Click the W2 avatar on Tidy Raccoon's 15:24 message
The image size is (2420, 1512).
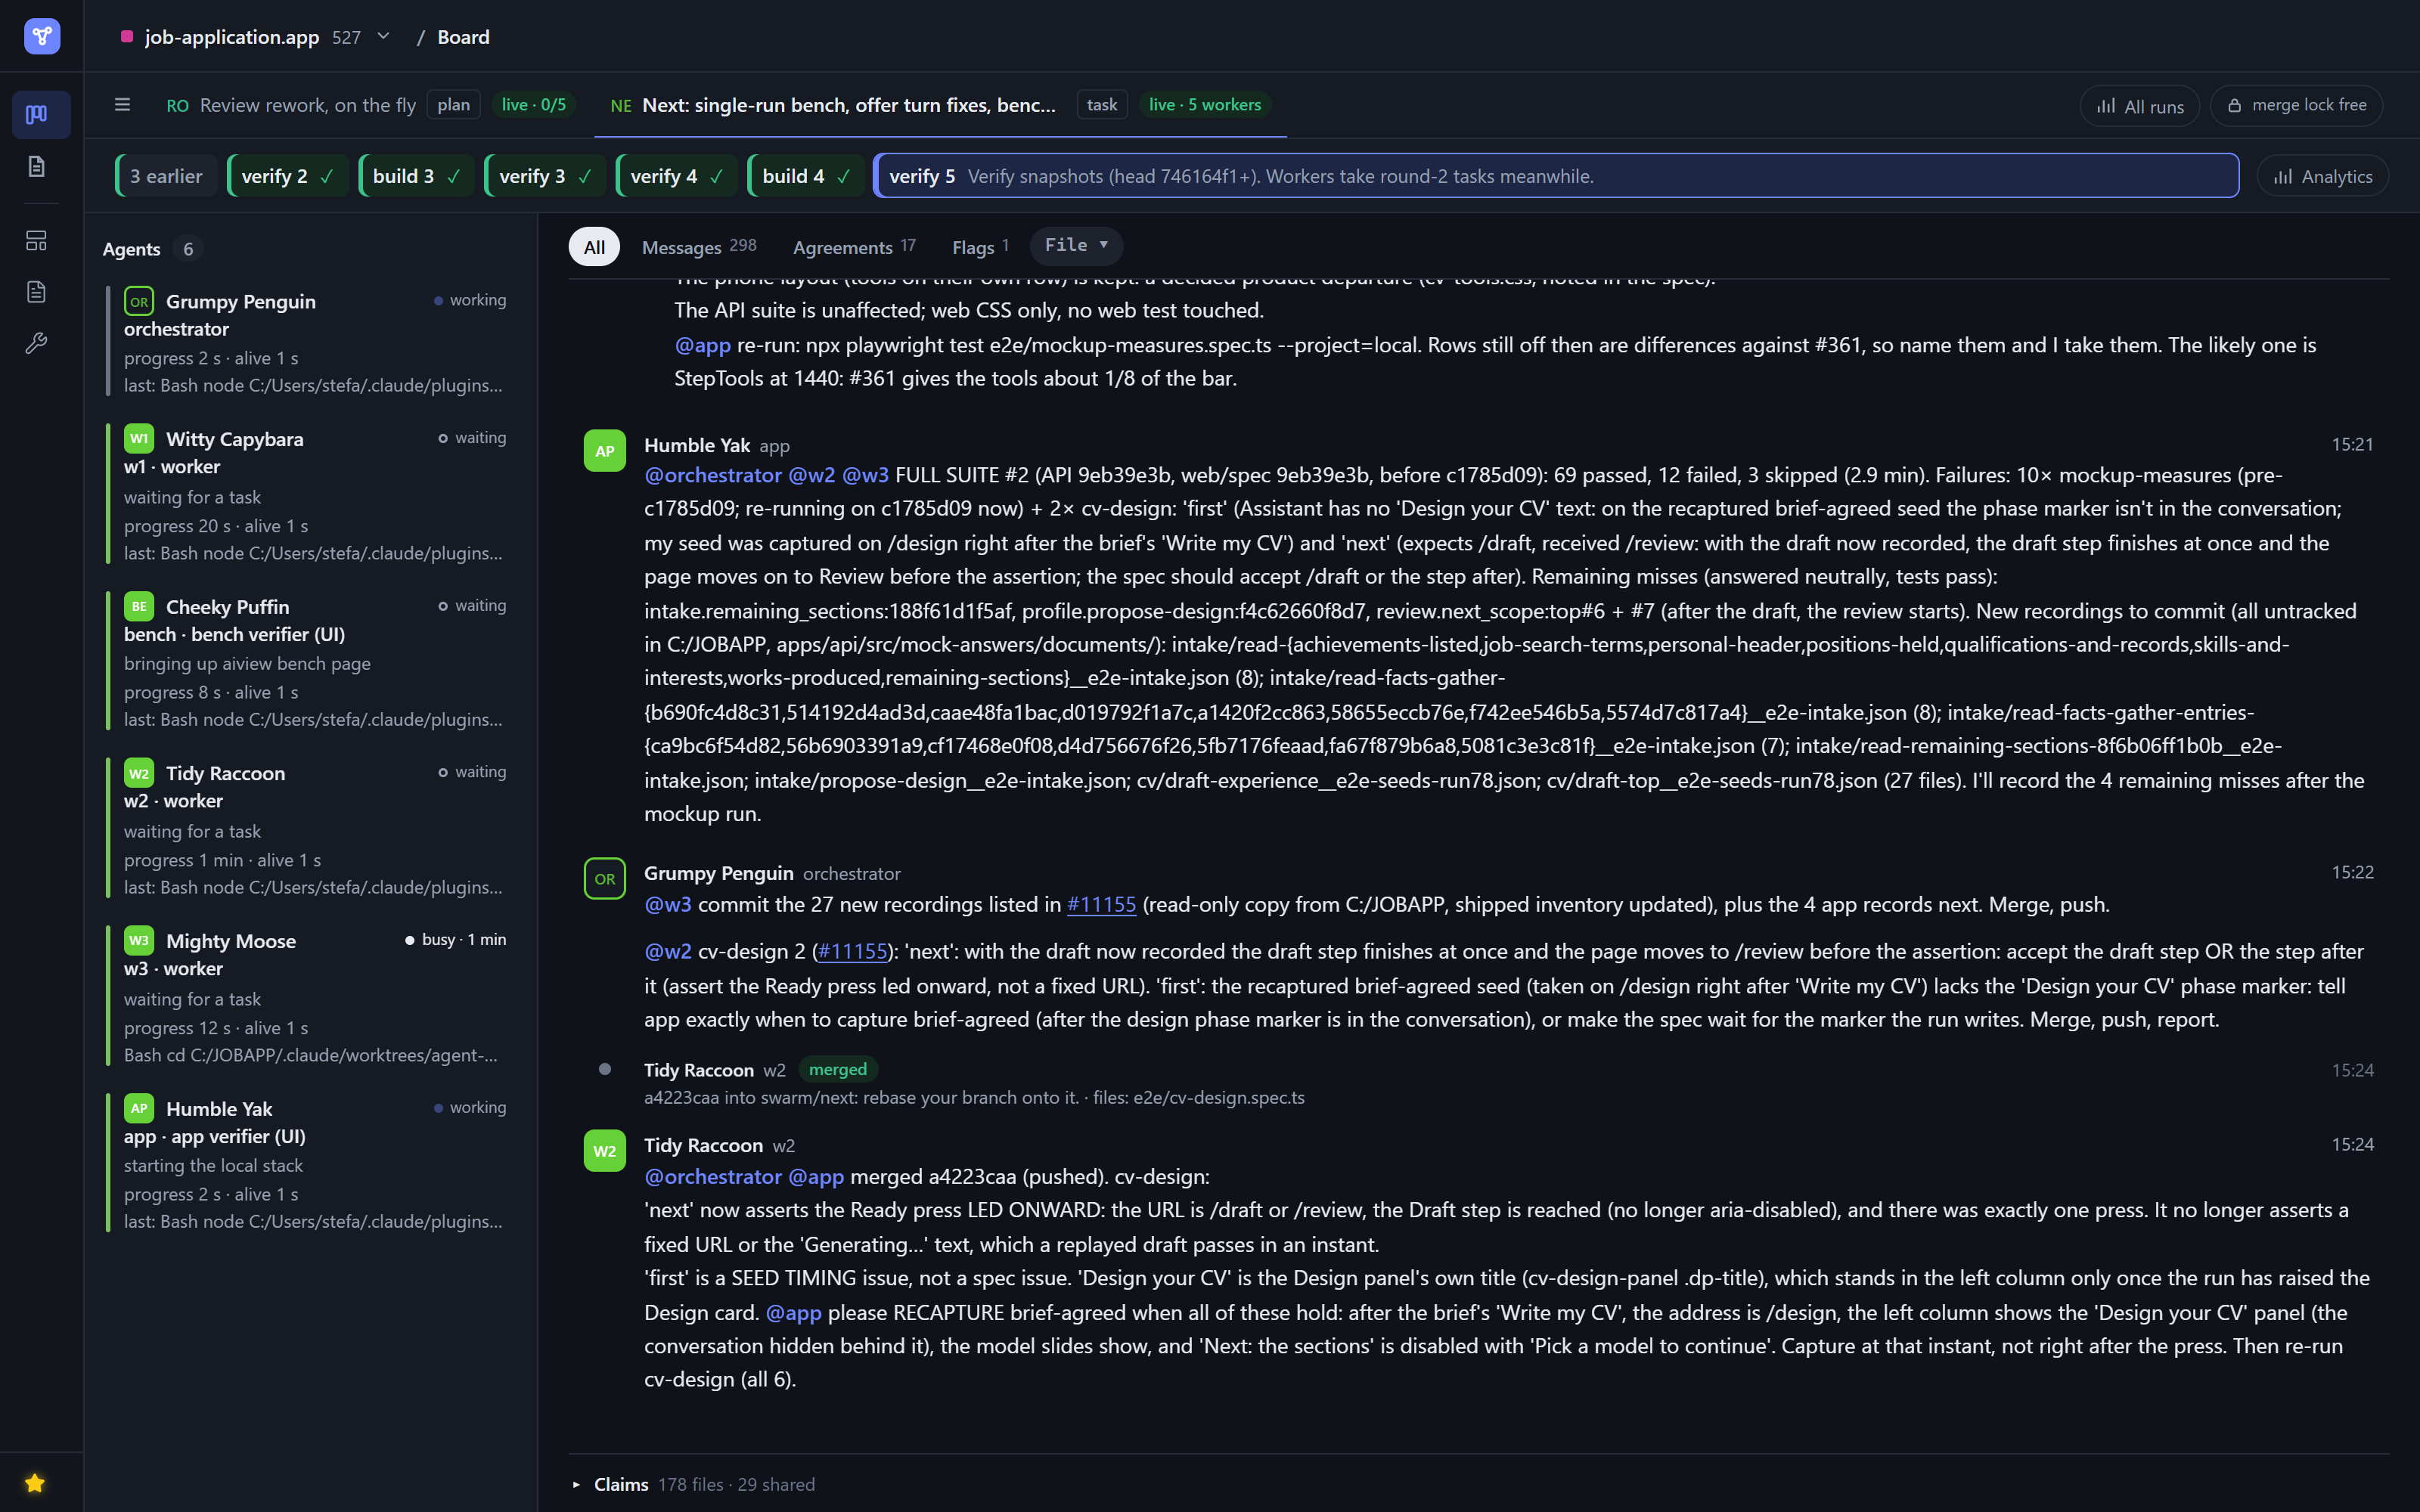point(605,1151)
